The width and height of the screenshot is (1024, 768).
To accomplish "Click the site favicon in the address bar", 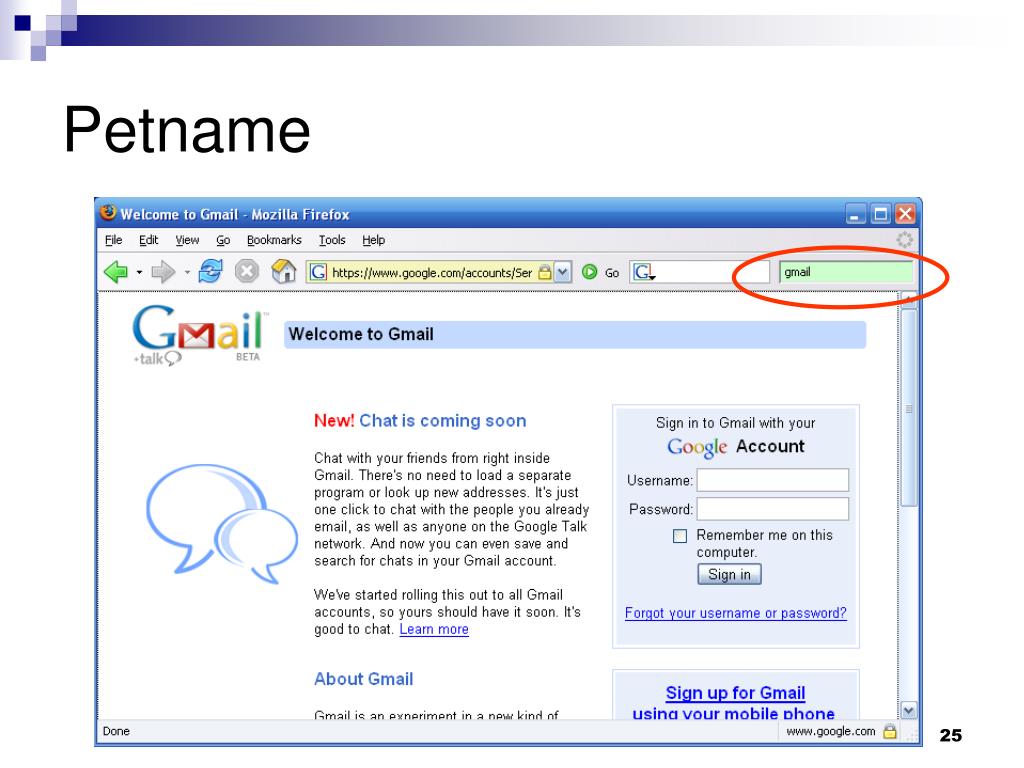I will 318,272.
